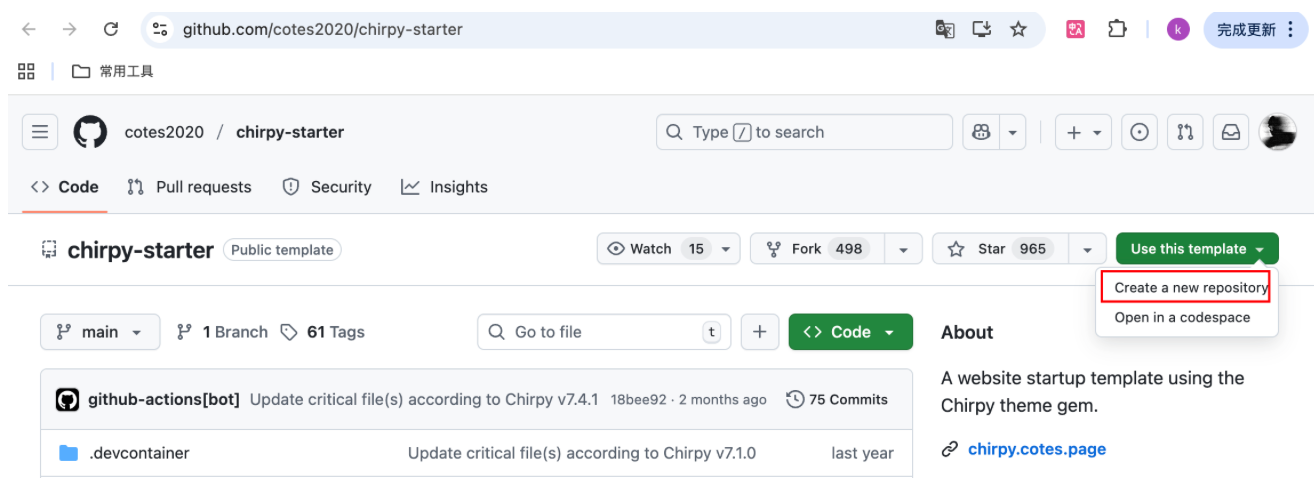Image resolution: width=1314 pixels, height=480 pixels.
Task: Open the .devcontainer commit message for Chirpy v7.1.0
Action: point(582,453)
